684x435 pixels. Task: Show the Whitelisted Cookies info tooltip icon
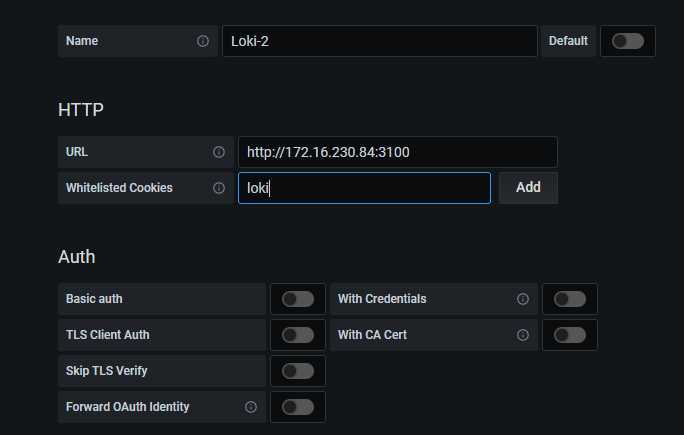(219, 188)
